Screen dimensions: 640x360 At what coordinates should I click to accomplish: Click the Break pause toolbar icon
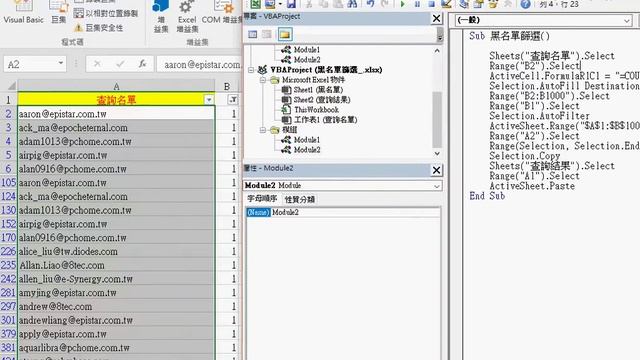(x=417, y=4)
